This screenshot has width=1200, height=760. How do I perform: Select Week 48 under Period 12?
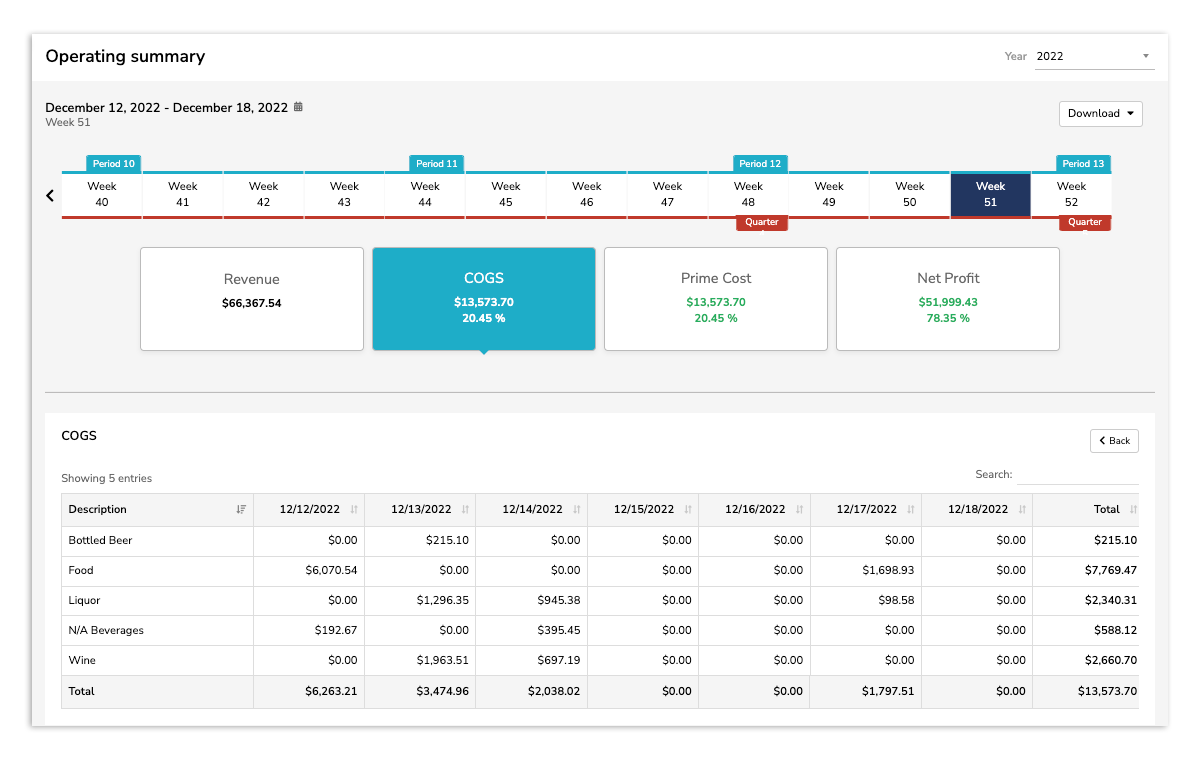pyautogui.click(x=748, y=194)
